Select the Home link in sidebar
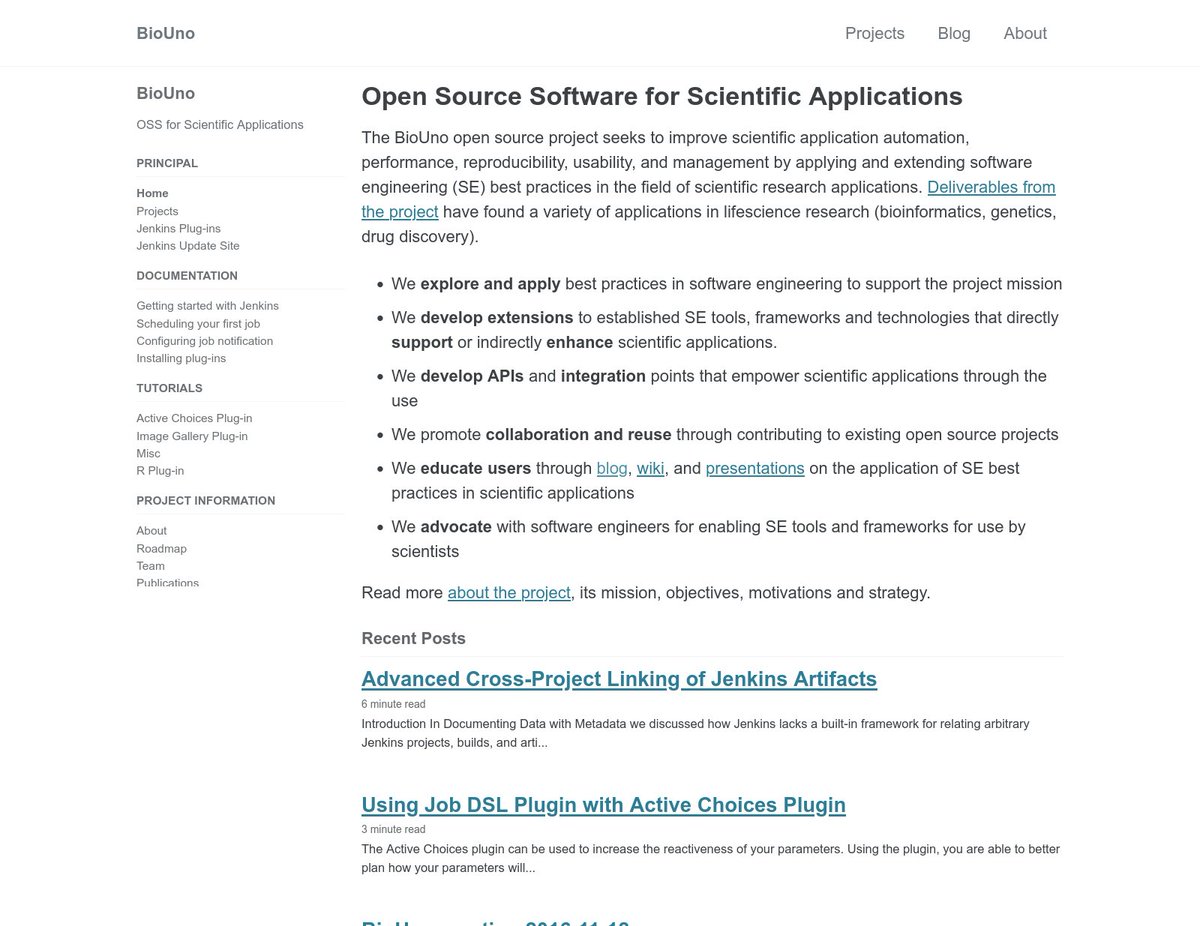Screen dimensions: 1200x926 [153, 193]
